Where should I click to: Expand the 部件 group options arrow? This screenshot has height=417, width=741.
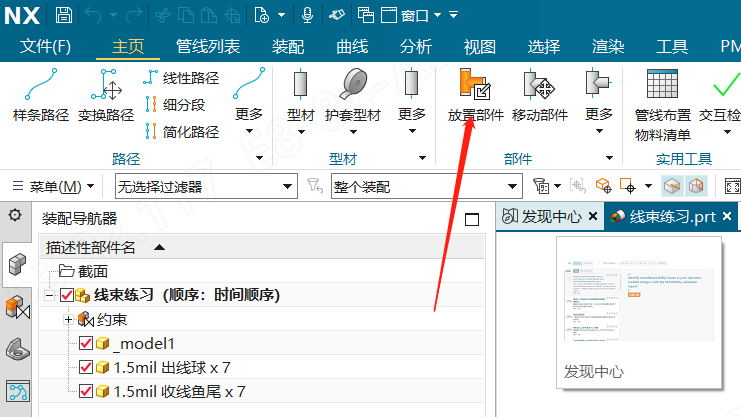coord(610,158)
